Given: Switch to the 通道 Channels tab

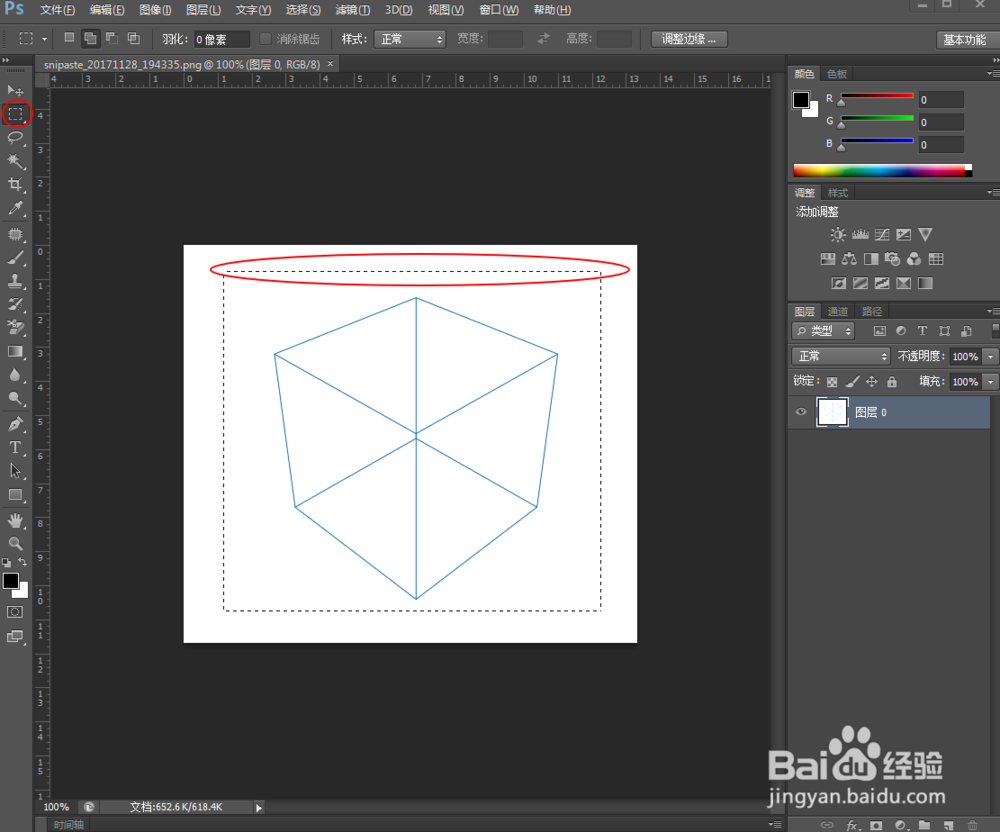Looking at the screenshot, I should (837, 311).
